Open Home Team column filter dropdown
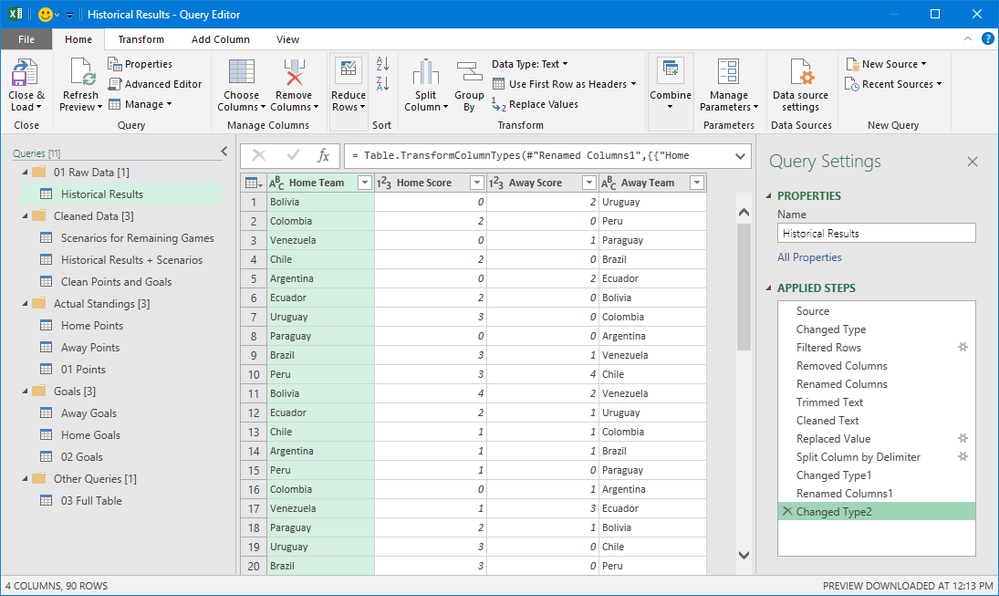The width and height of the screenshot is (999, 596). click(x=365, y=183)
